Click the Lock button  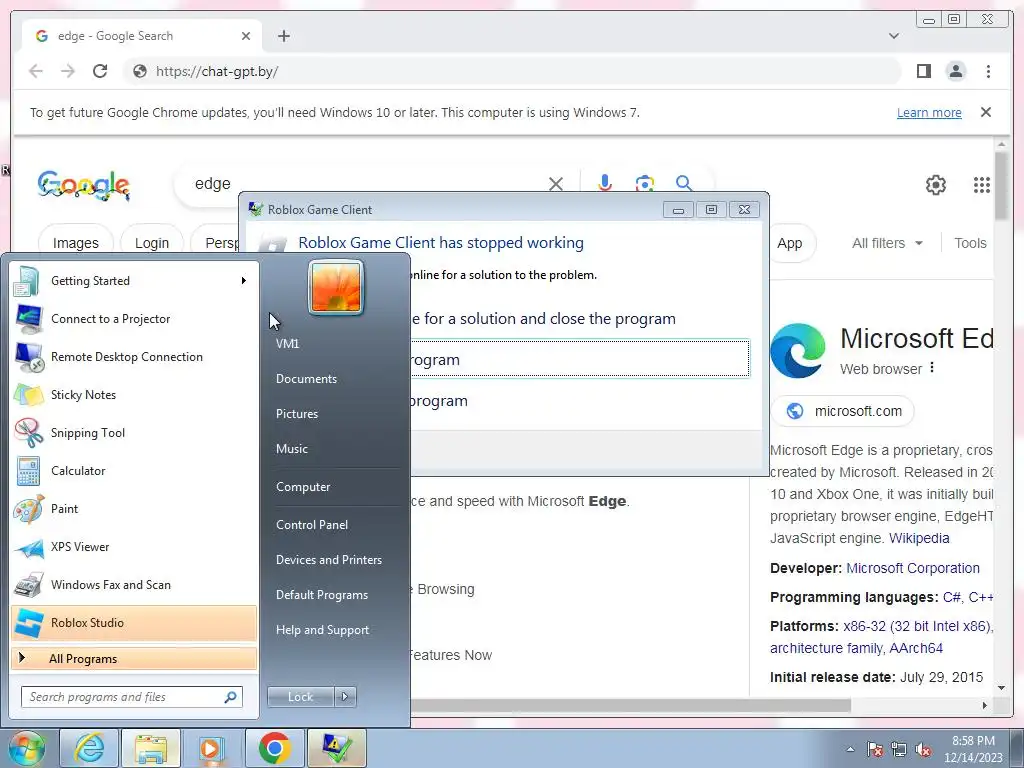coord(300,697)
